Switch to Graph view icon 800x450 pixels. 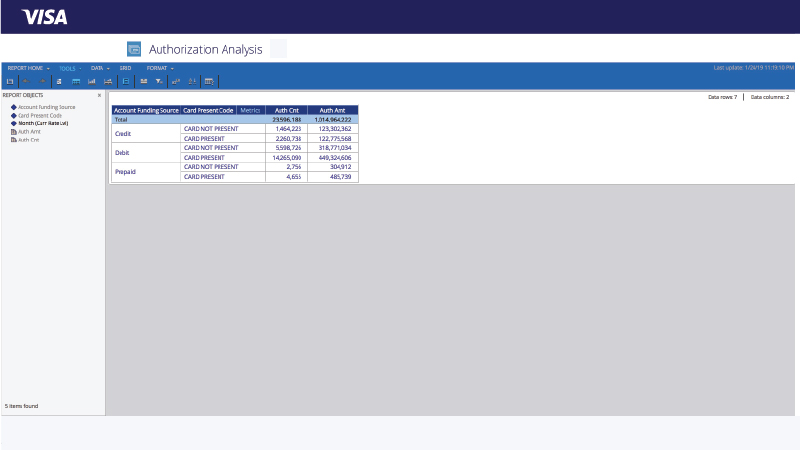point(92,81)
